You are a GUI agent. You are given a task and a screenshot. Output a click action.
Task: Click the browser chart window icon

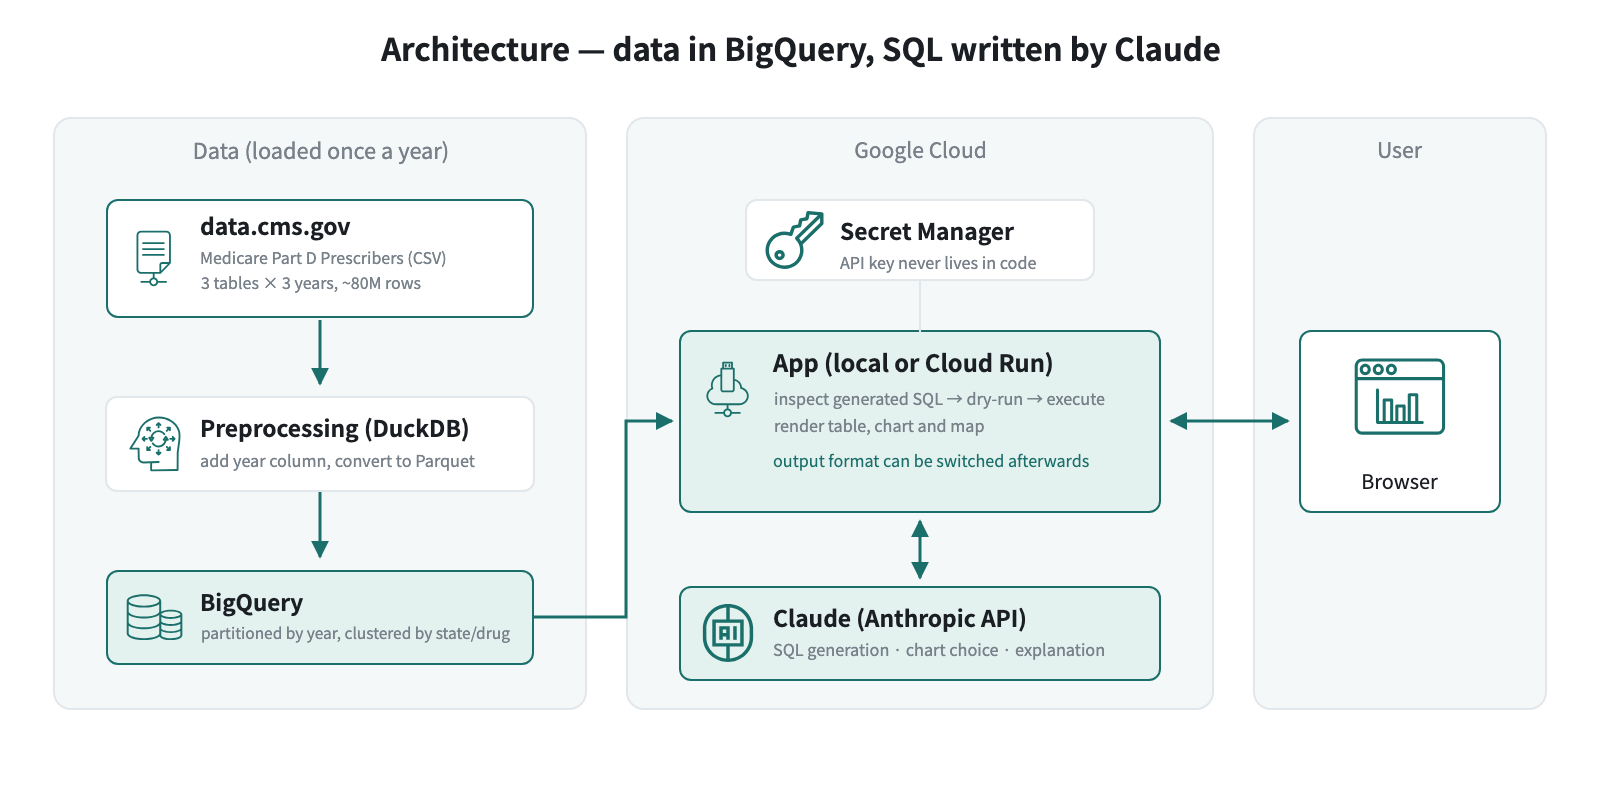click(1399, 396)
